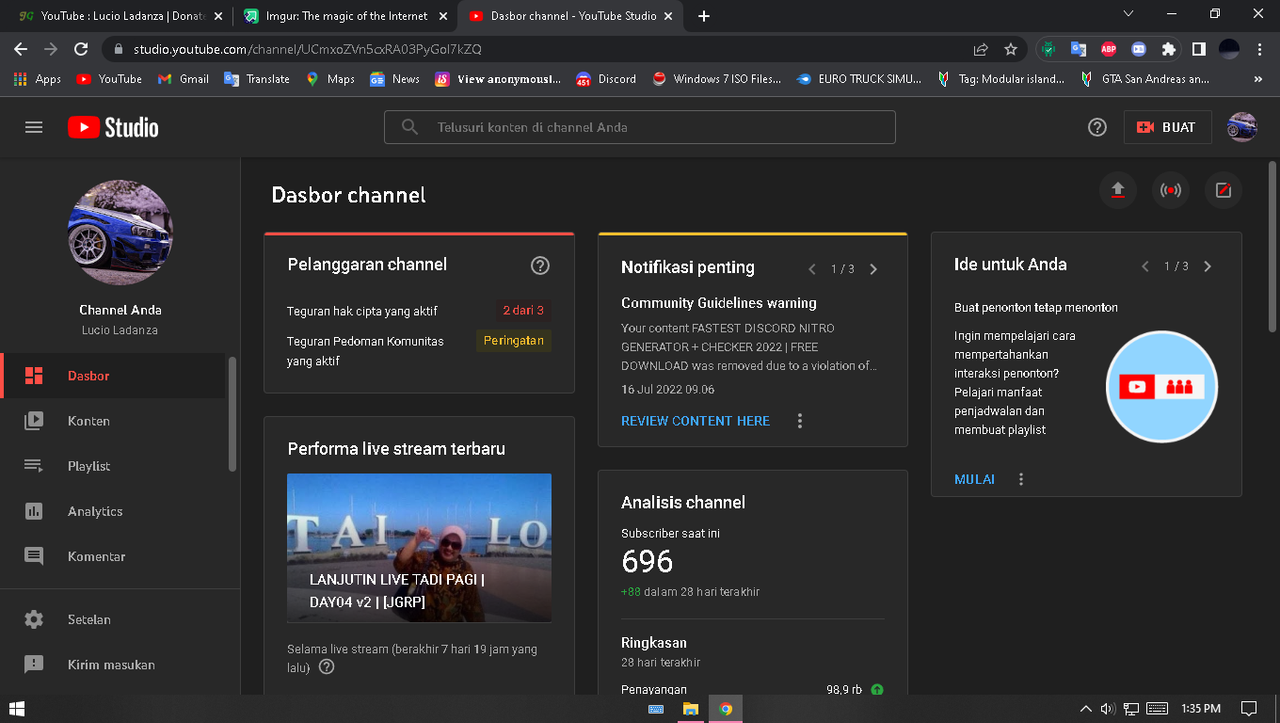This screenshot has width=1280, height=723.
Task: Open the help question mark in header
Action: coord(1097,127)
